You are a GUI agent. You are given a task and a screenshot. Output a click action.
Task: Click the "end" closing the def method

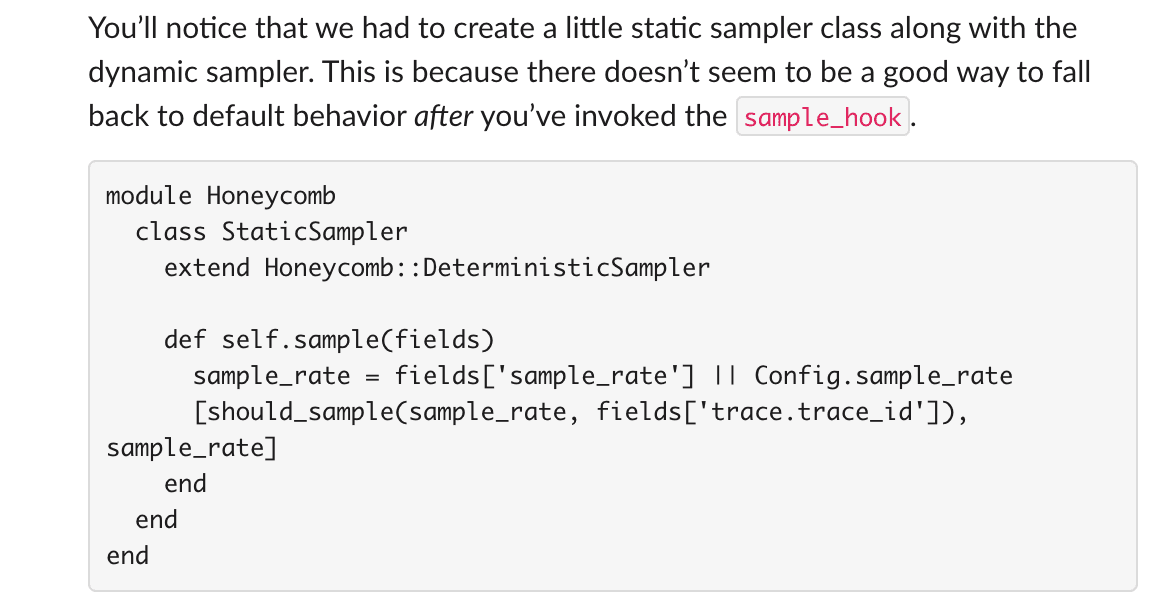coord(185,484)
